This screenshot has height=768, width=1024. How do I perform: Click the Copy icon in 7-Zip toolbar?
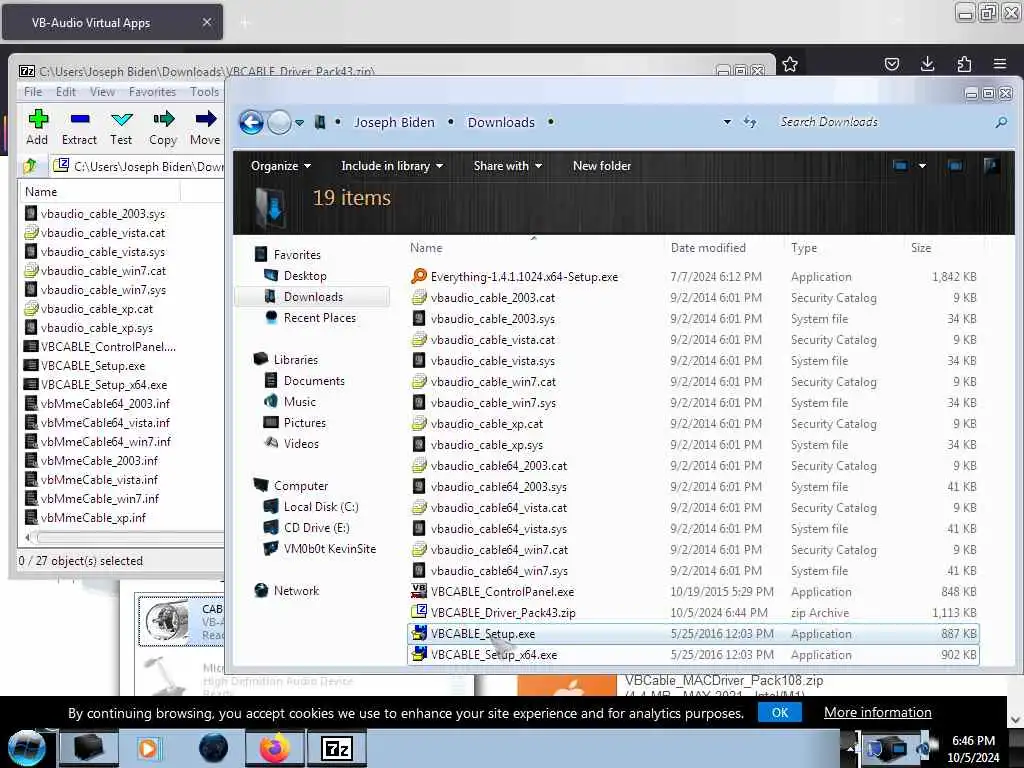click(163, 119)
